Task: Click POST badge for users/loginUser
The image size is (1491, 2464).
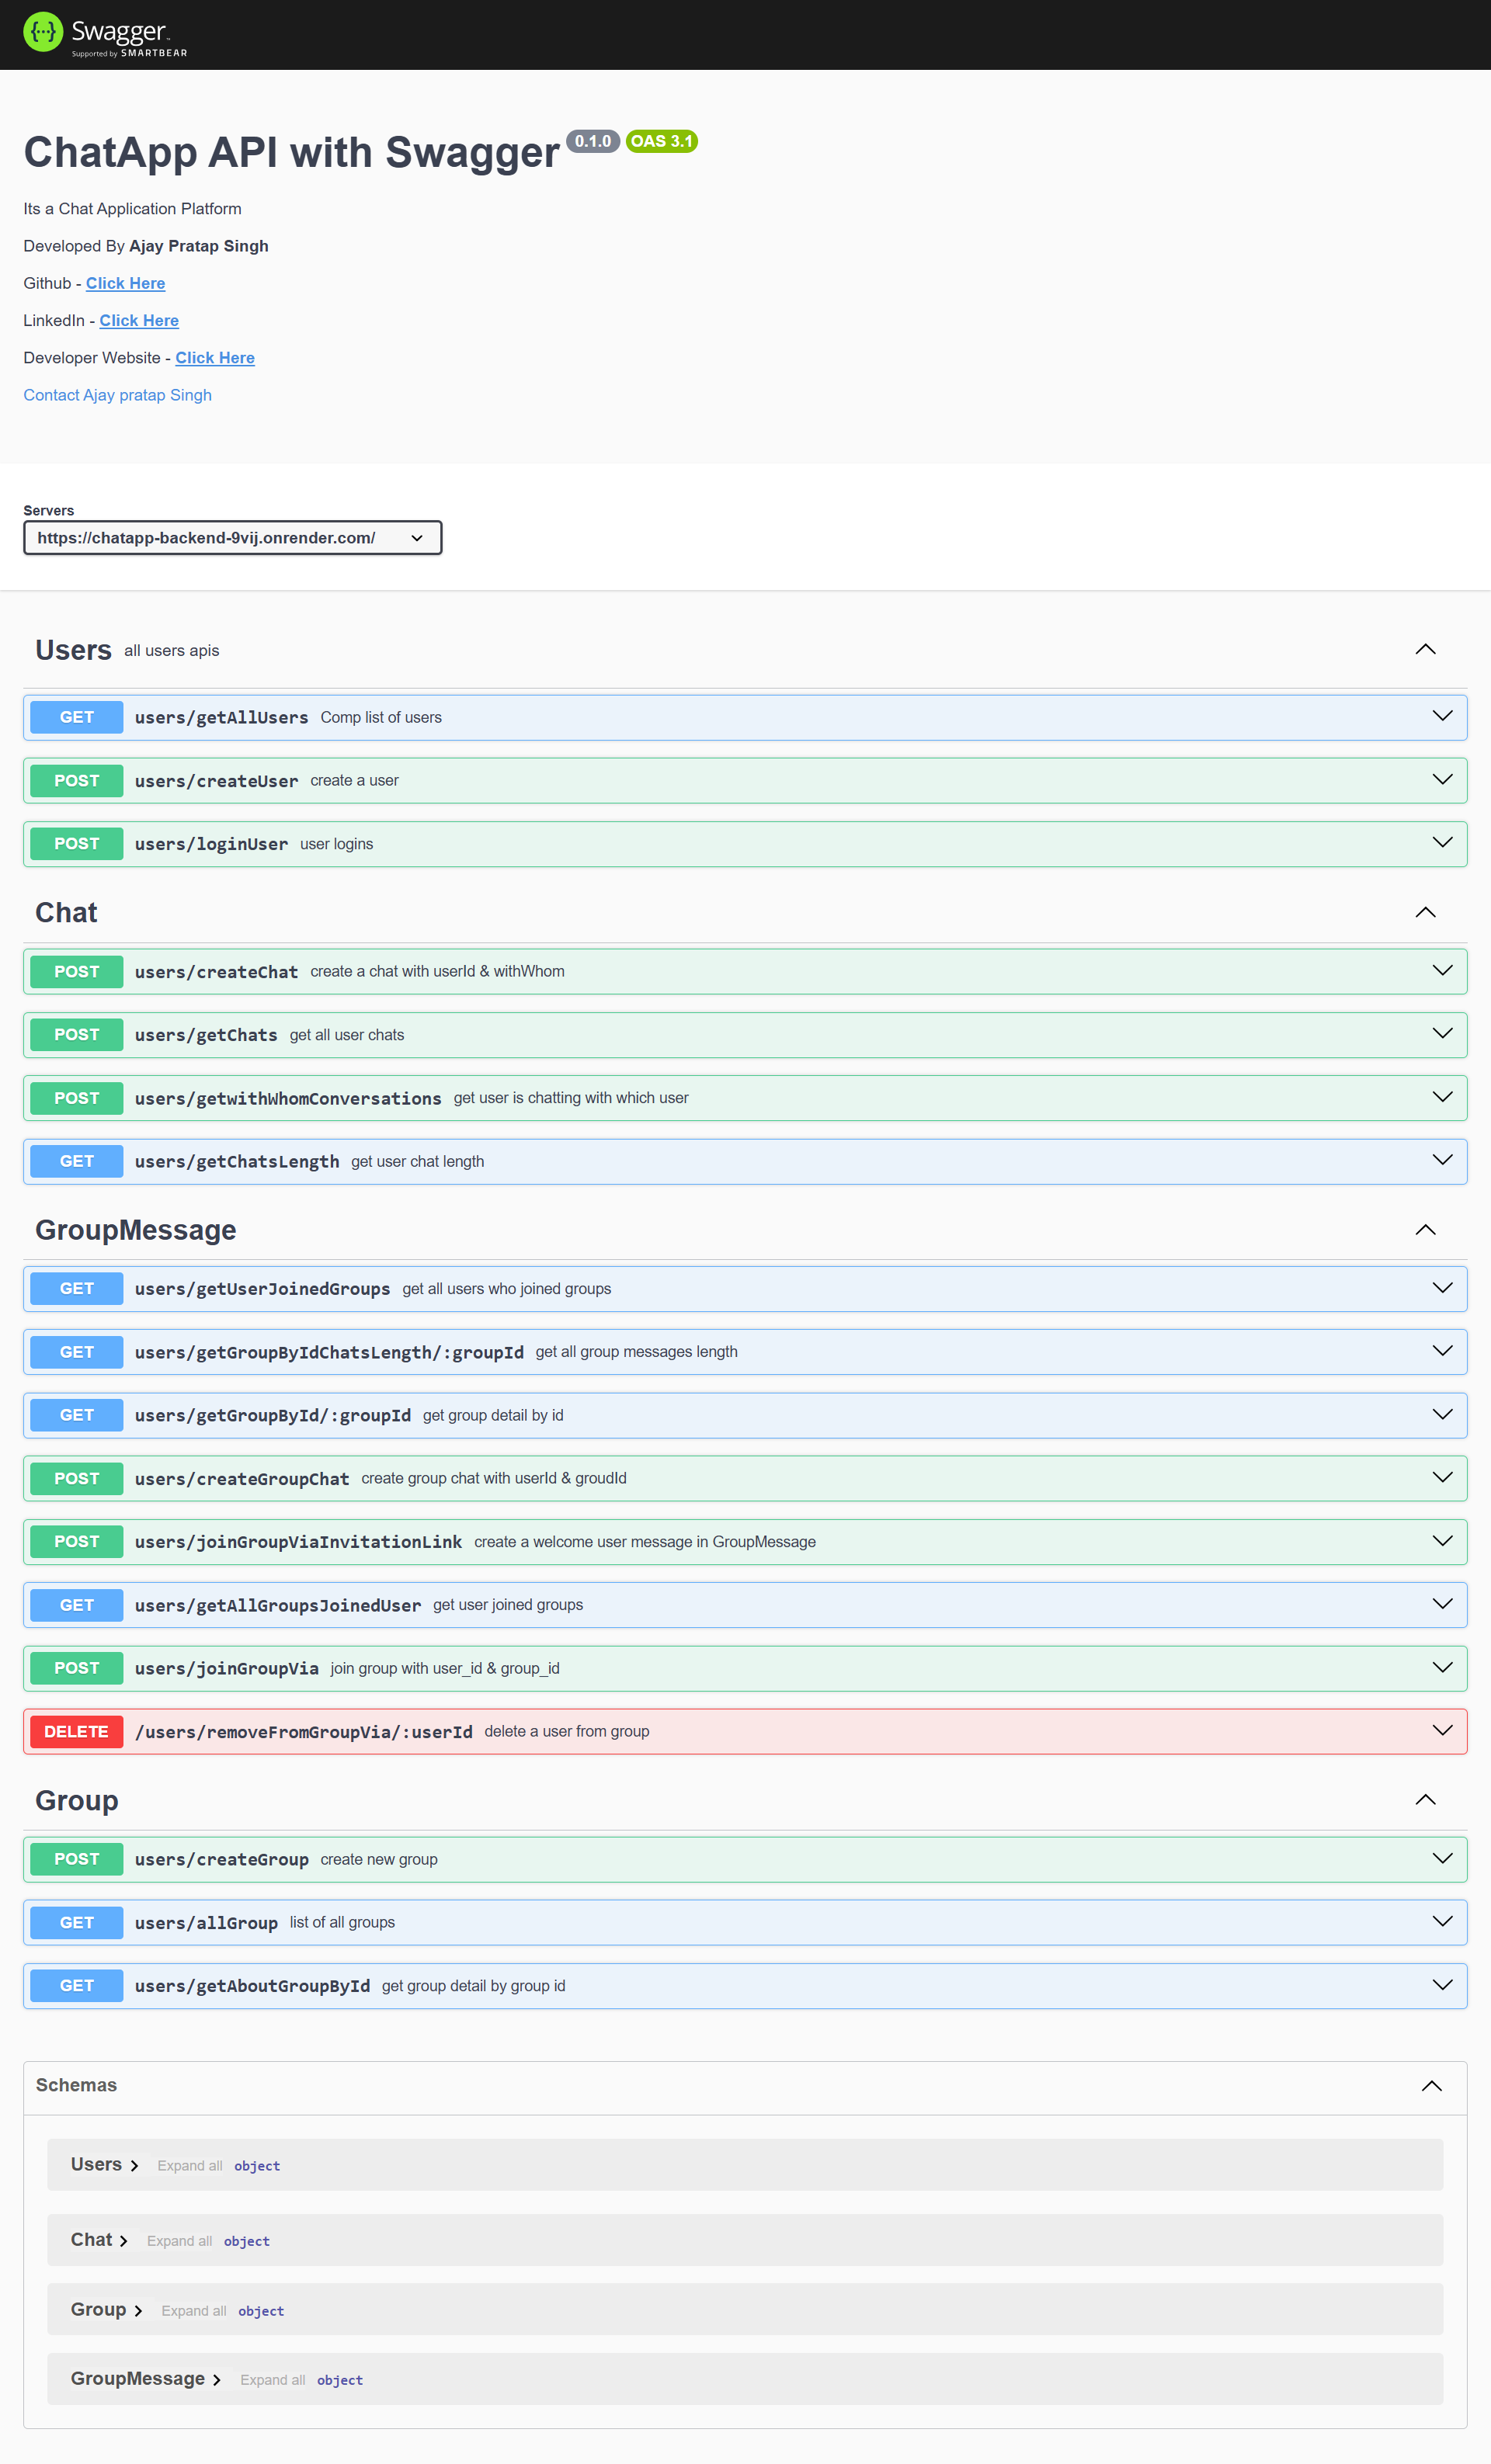Action: [x=77, y=843]
